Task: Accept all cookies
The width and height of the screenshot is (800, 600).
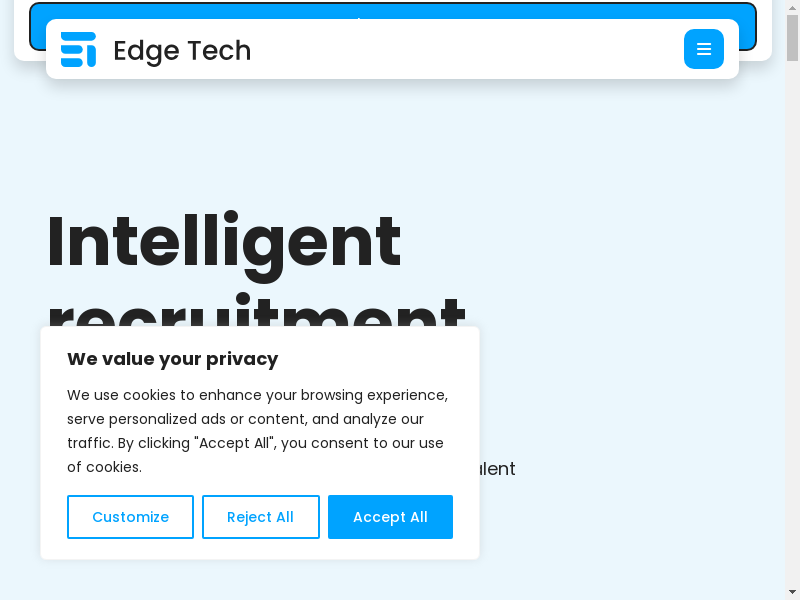Action: [390, 517]
